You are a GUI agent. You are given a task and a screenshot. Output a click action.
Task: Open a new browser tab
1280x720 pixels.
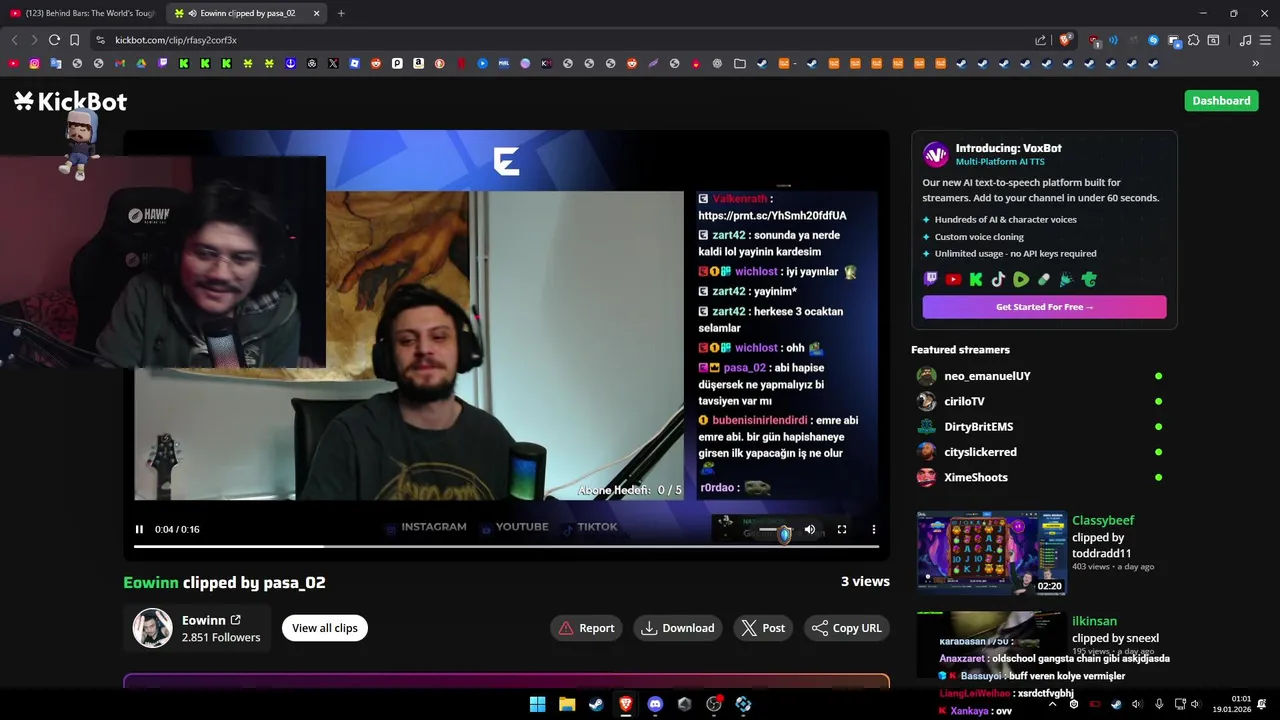[341, 13]
